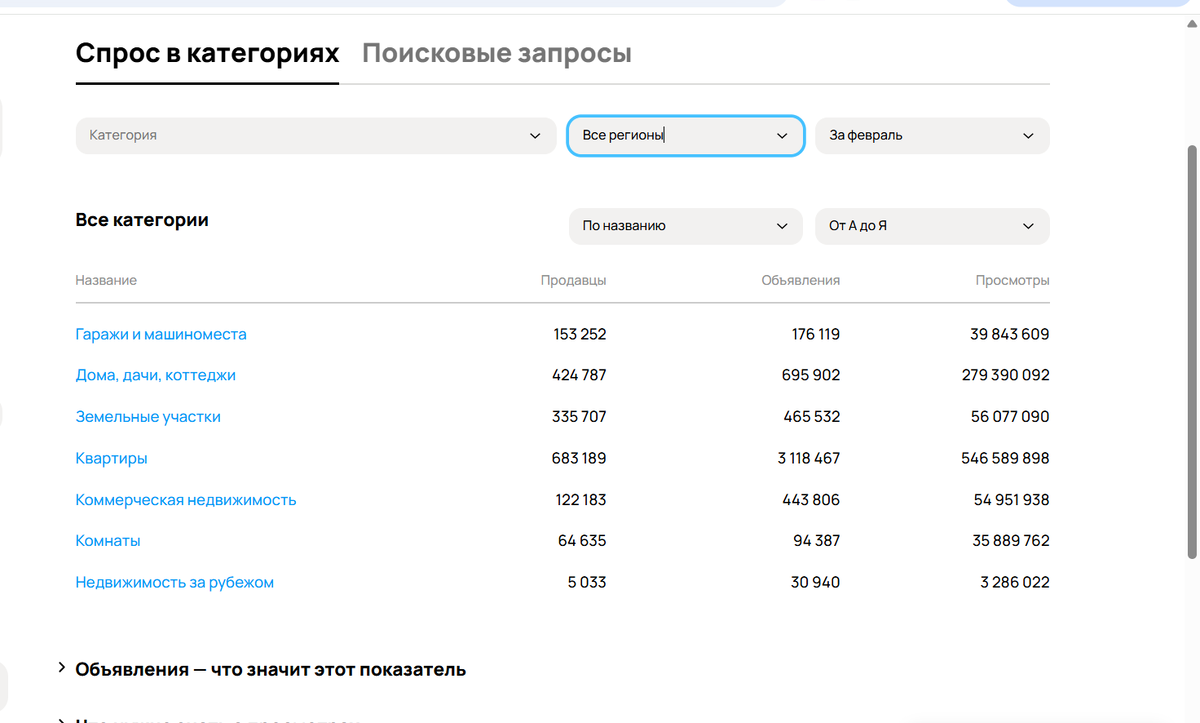Image resolution: width=1200 pixels, height=723 pixels.
Task: Open the Дома, дачи, коттеджи category
Action: pyautogui.click(x=156, y=375)
